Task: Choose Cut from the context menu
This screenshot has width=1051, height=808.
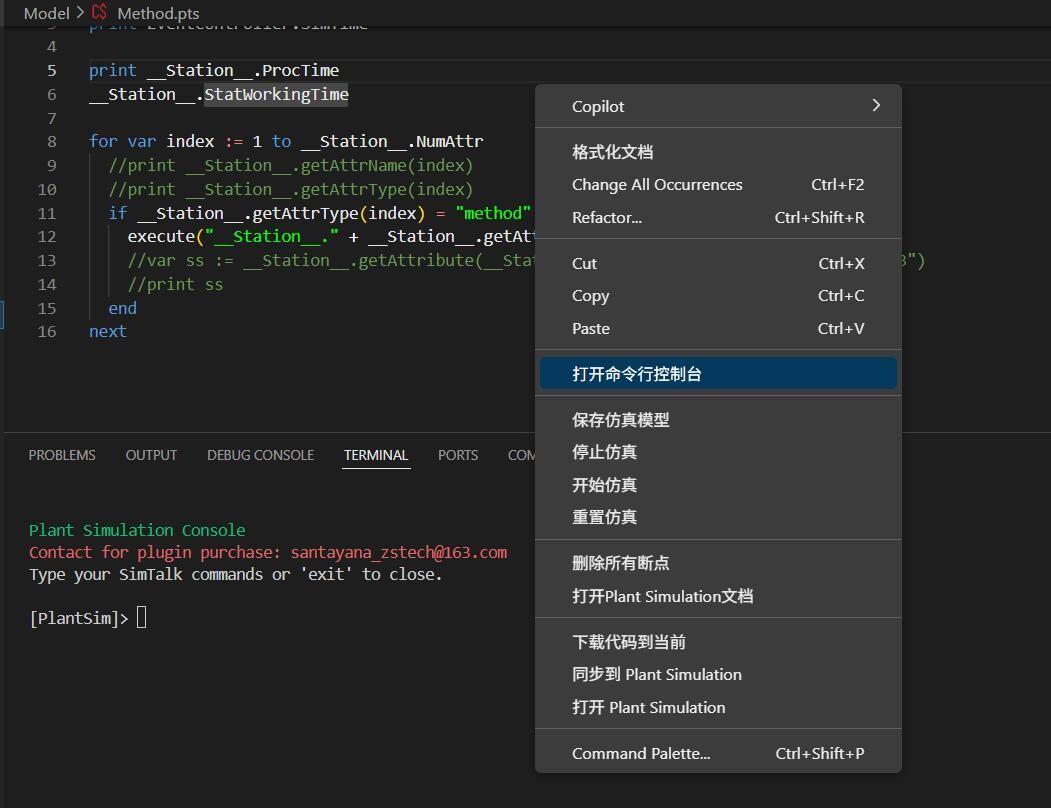Action: (584, 263)
